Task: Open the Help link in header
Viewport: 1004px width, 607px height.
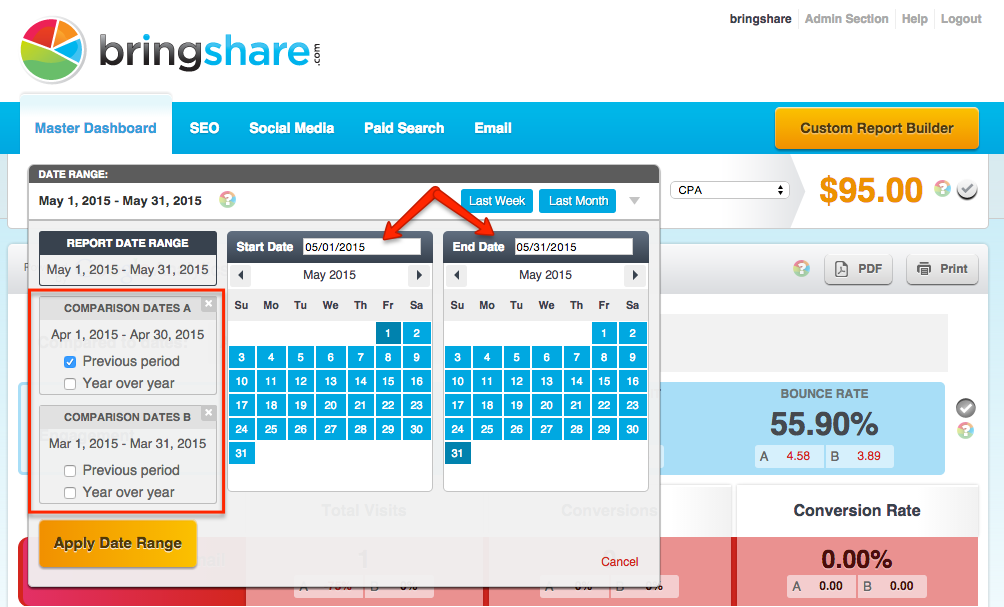Action: (914, 19)
